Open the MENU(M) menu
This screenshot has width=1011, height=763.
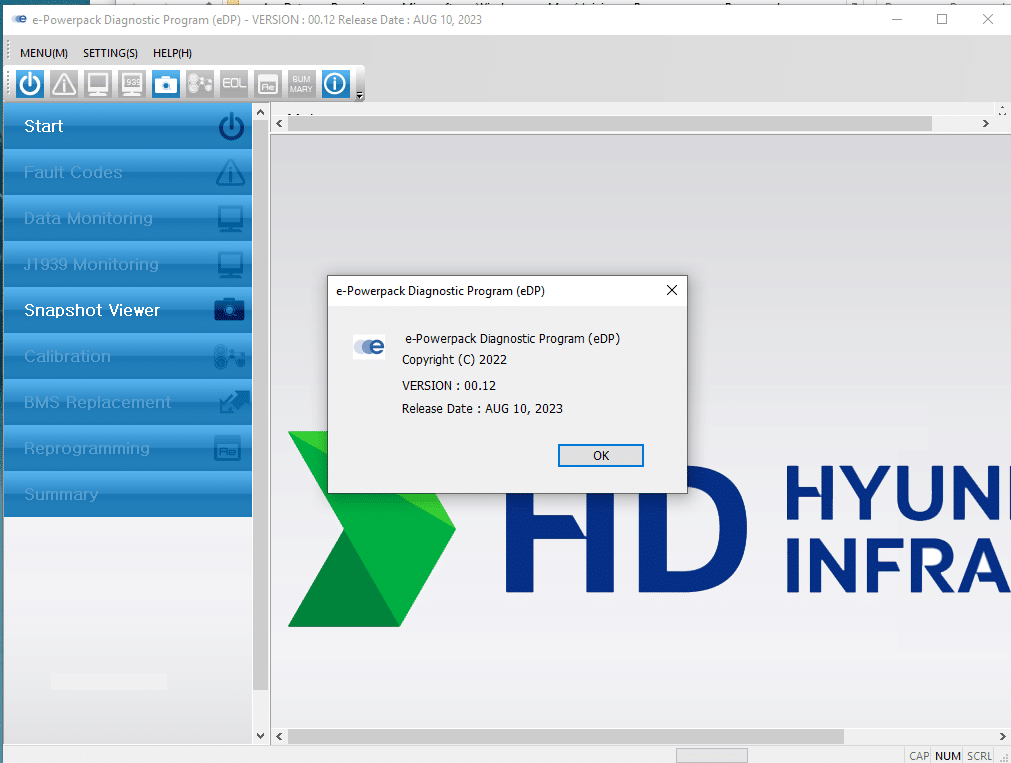pyautogui.click(x=44, y=53)
